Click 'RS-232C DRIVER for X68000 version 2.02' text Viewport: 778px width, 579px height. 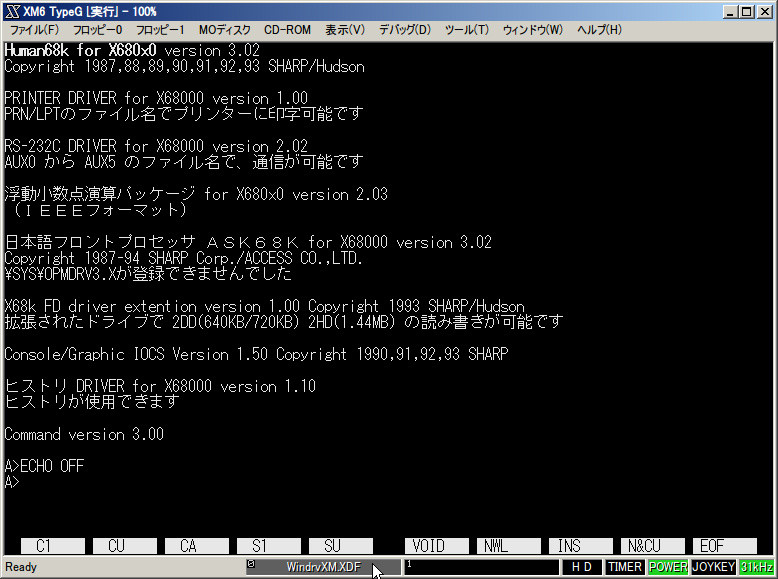(156, 146)
